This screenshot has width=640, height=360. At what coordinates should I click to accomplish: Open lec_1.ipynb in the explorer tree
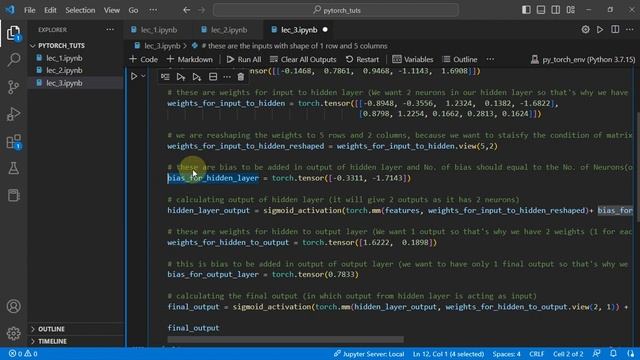tap(64, 58)
